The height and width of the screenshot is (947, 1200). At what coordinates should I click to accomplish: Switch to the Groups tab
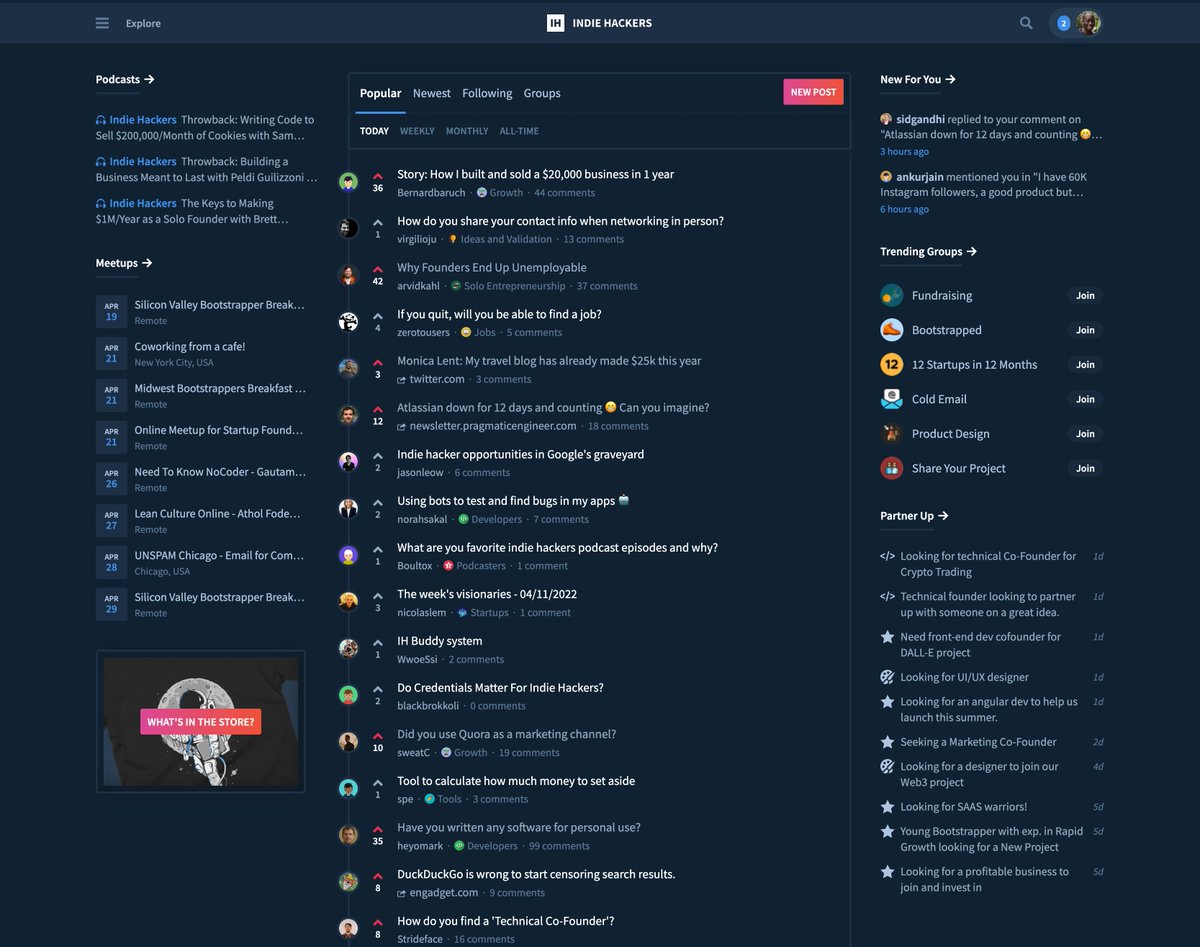(x=542, y=93)
